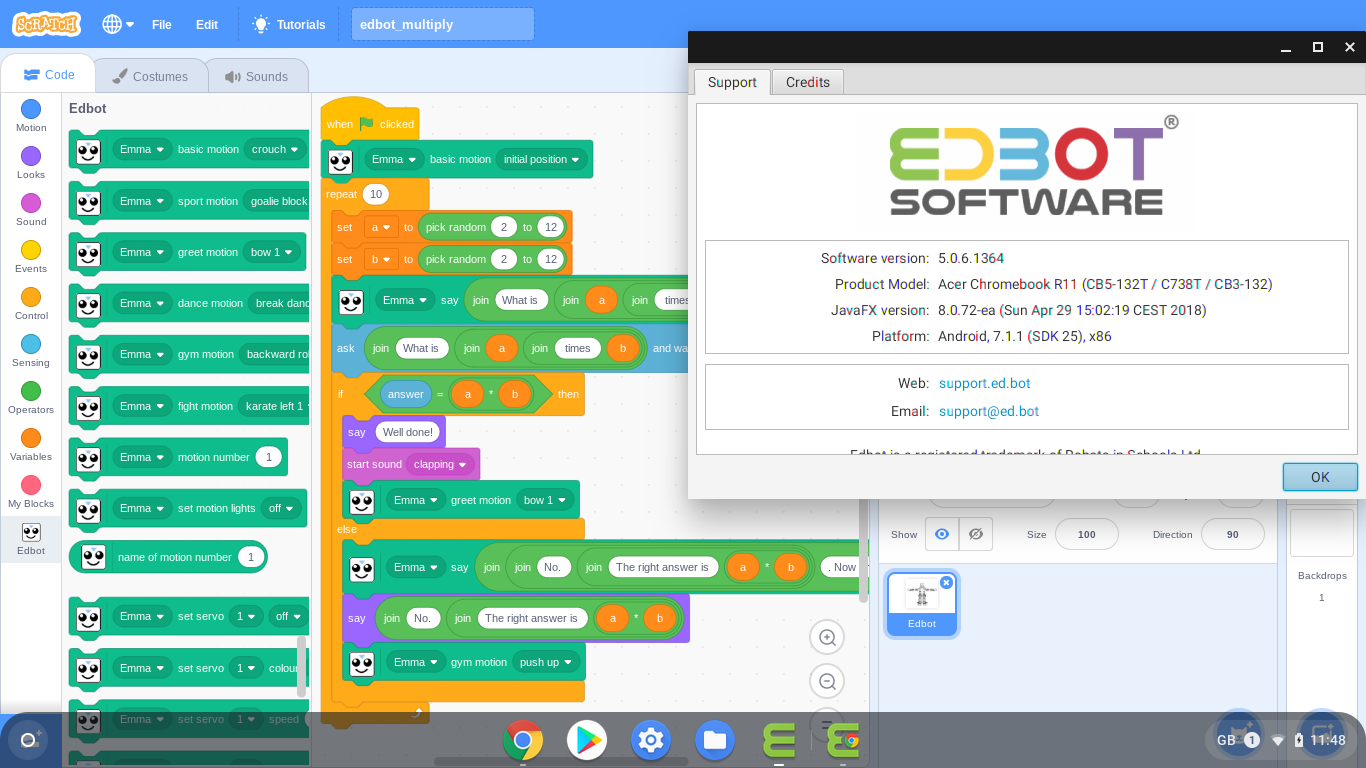The width and height of the screenshot is (1366, 768).
Task: Open the push up gym motion dropdown
Action: pos(546,662)
